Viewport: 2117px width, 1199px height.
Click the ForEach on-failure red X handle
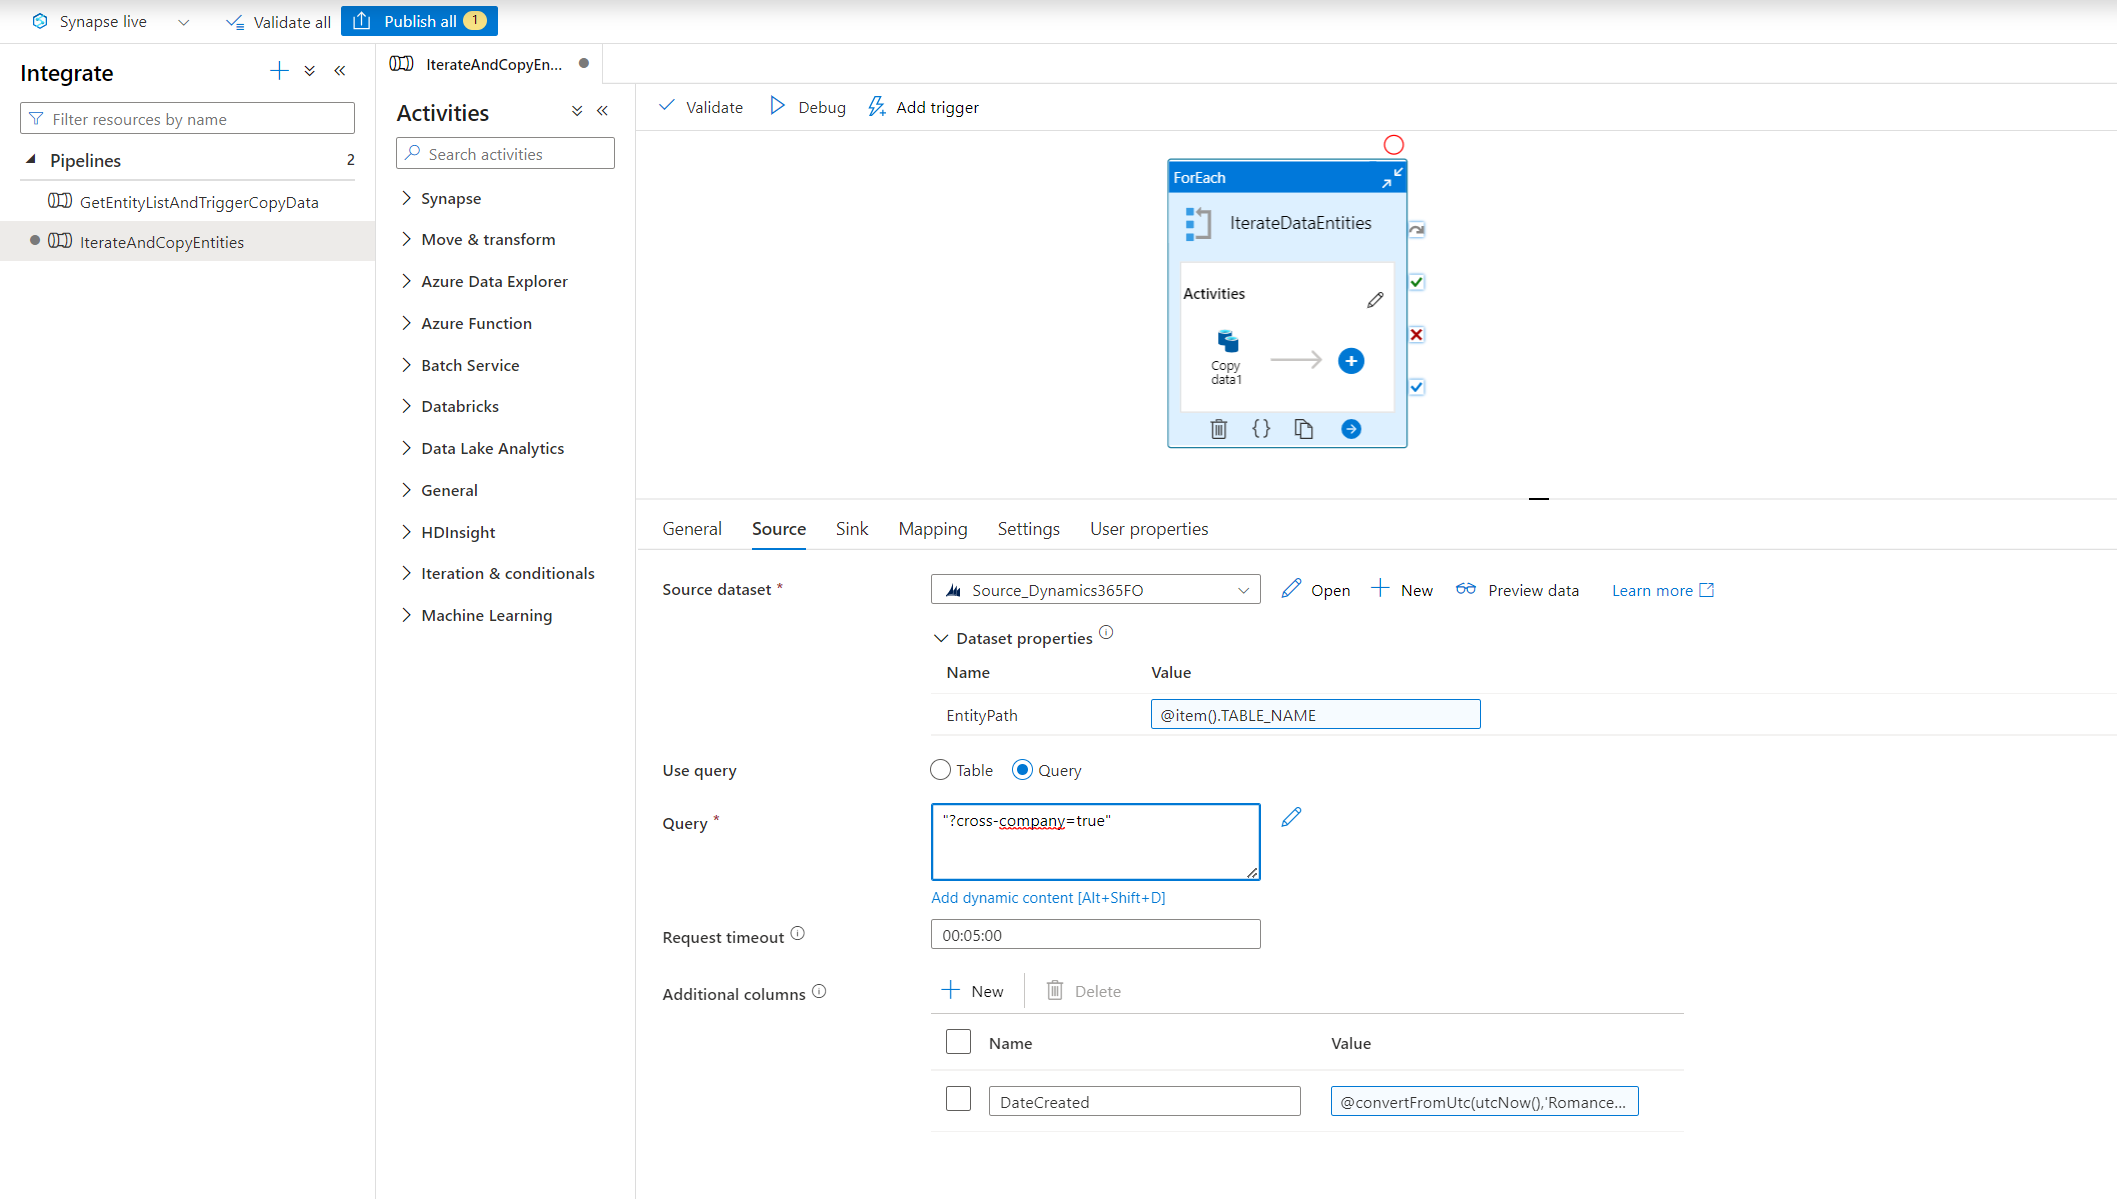pyautogui.click(x=1416, y=335)
